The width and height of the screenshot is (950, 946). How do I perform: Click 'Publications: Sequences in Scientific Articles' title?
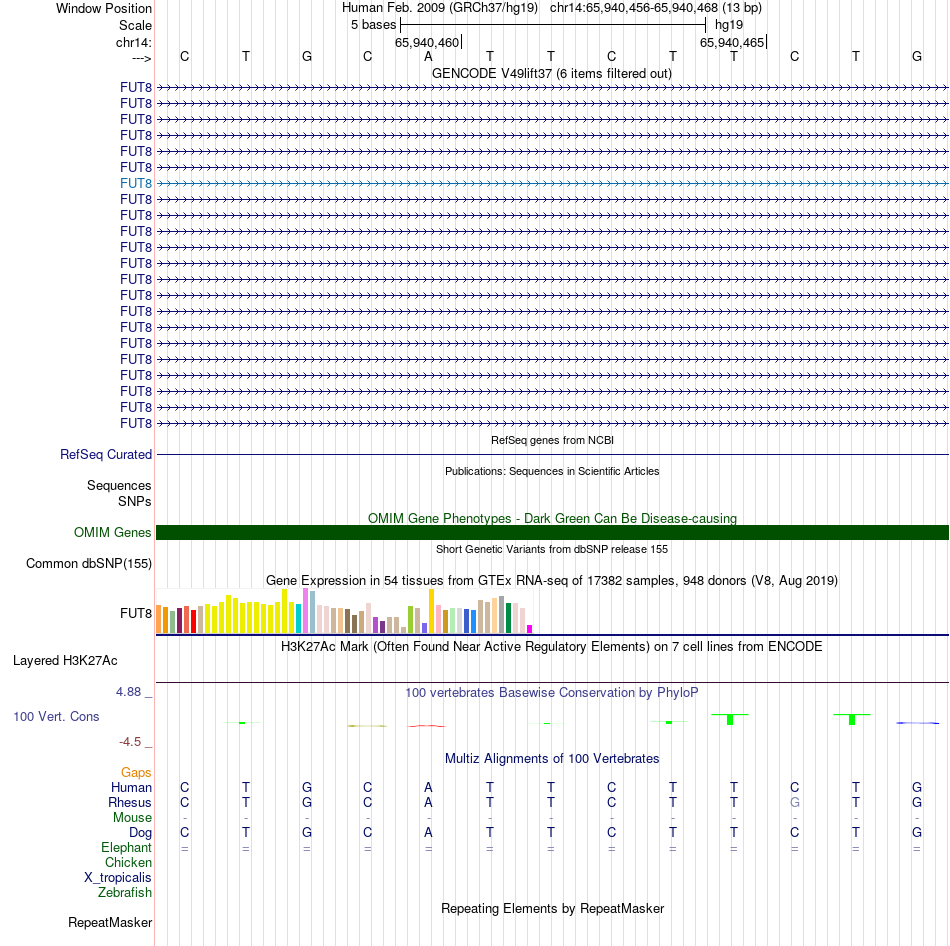point(552,471)
